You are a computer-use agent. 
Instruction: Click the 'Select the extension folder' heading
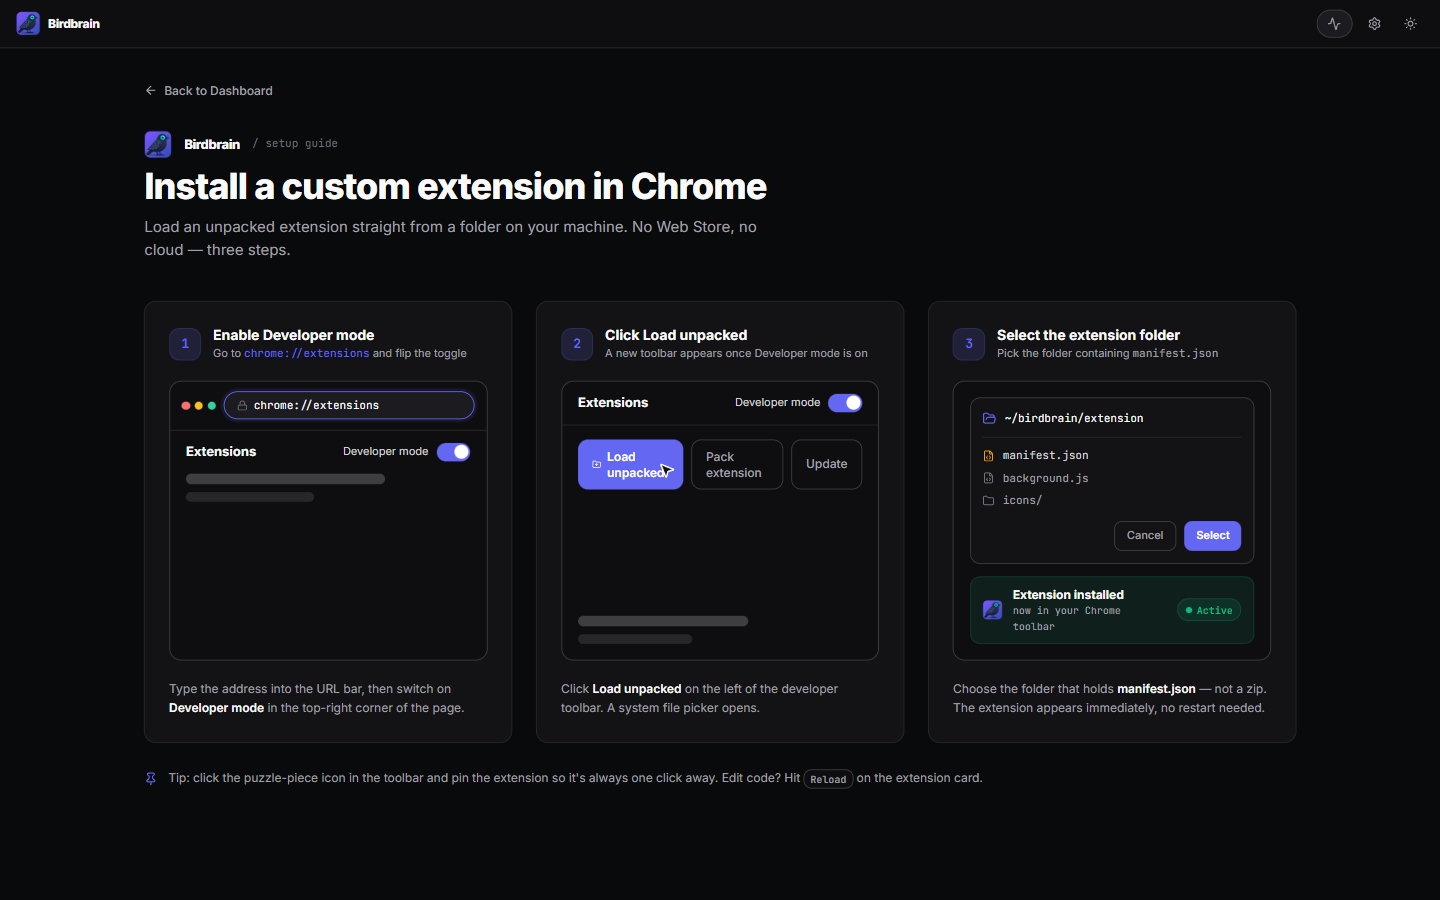click(1088, 335)
